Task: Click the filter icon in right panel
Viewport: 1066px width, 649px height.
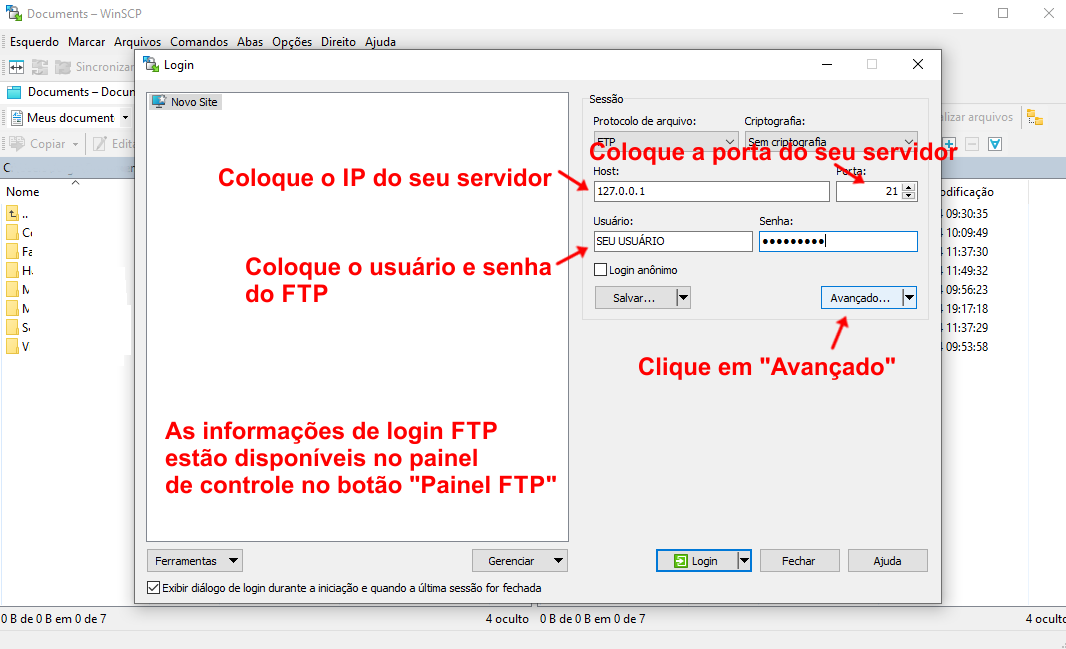Action: 995,143
